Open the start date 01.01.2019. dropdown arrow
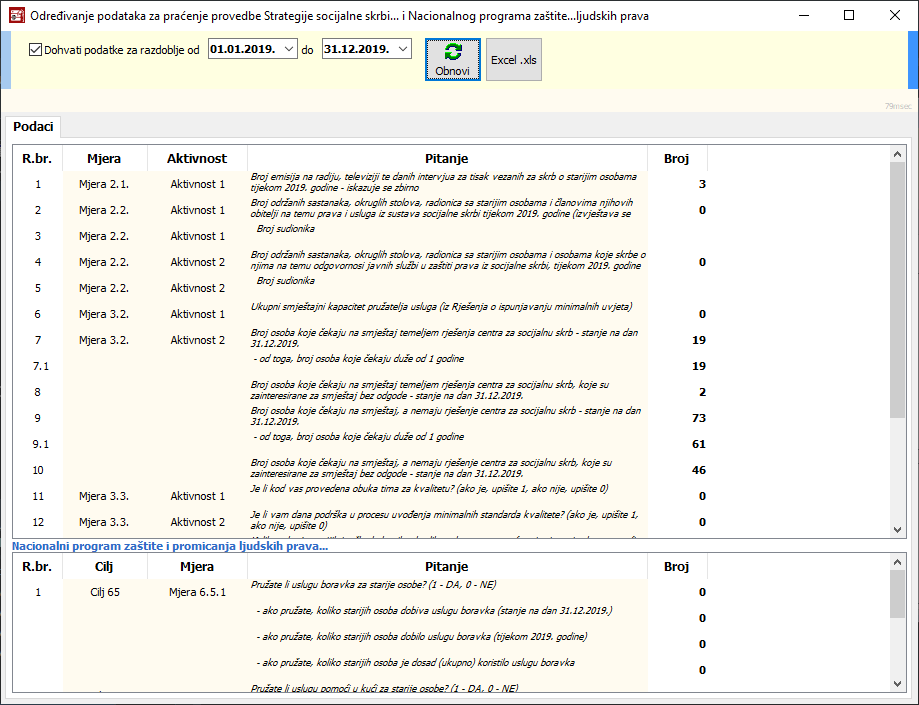Viewport: 919px width, 705px height. click(x=289, y=49)
